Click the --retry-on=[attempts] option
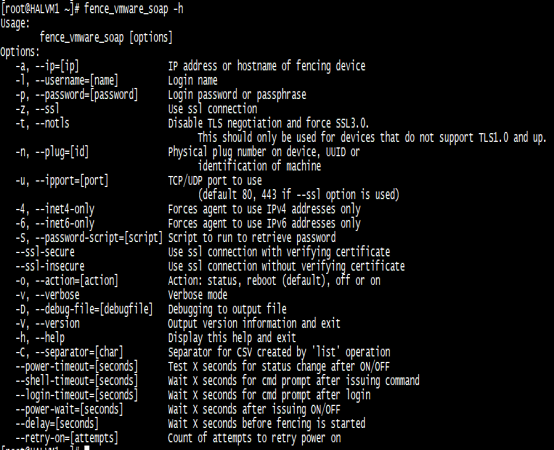 [x=66, y=438]
